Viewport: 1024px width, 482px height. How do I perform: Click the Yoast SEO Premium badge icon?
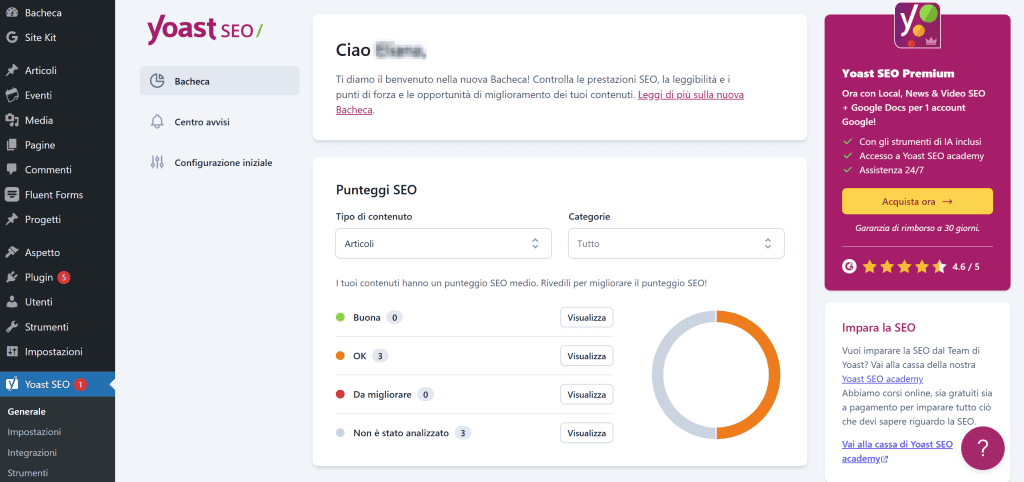point(917,25)
